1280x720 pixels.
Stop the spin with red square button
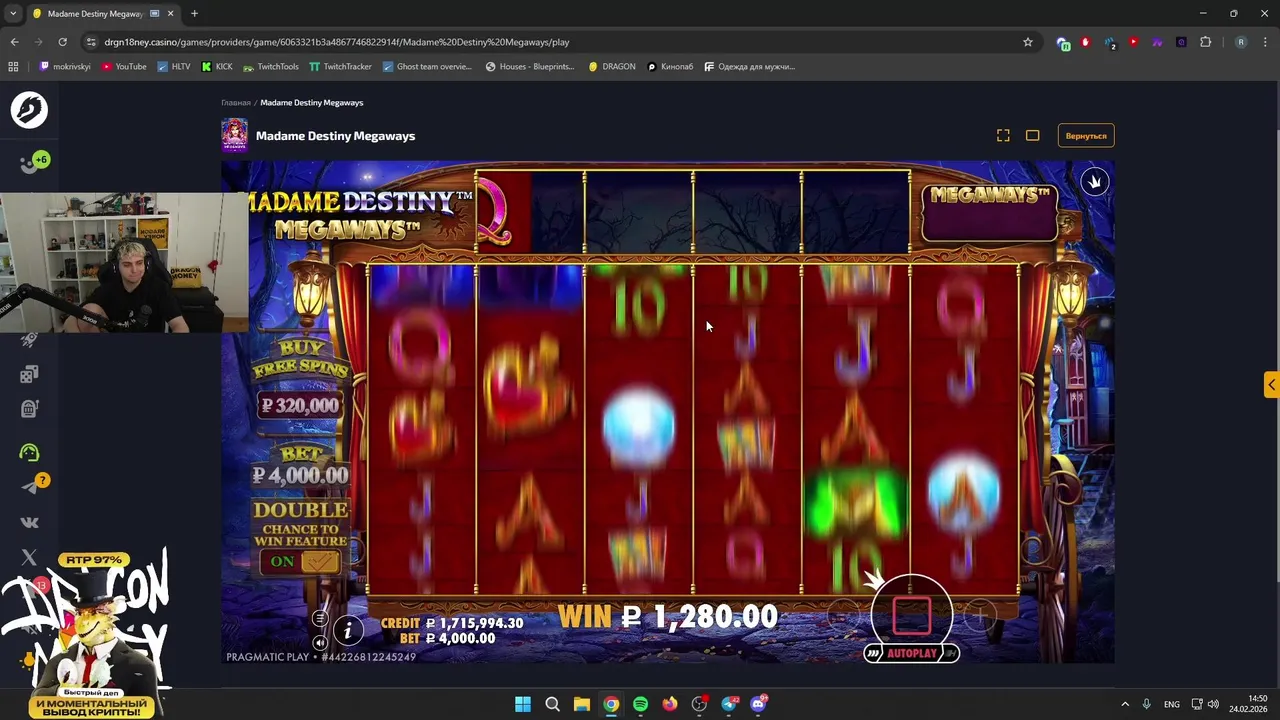coord(911,615)
